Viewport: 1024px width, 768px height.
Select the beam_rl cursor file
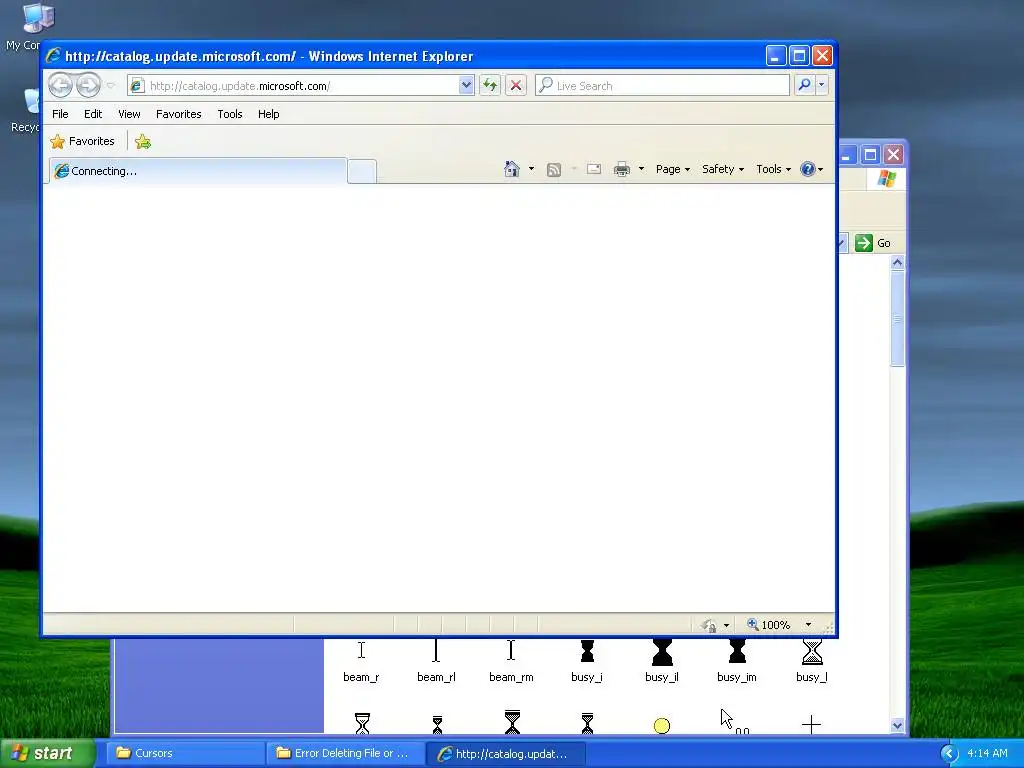[436, 661]
